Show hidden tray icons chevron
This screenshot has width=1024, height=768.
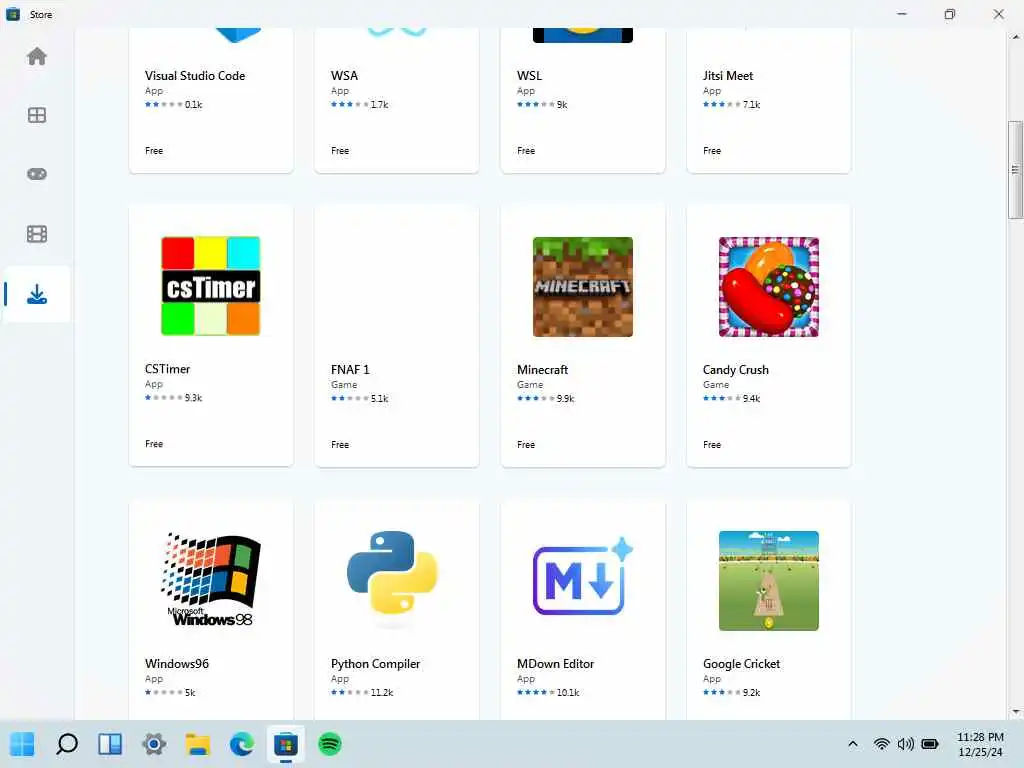coord(852,744)
